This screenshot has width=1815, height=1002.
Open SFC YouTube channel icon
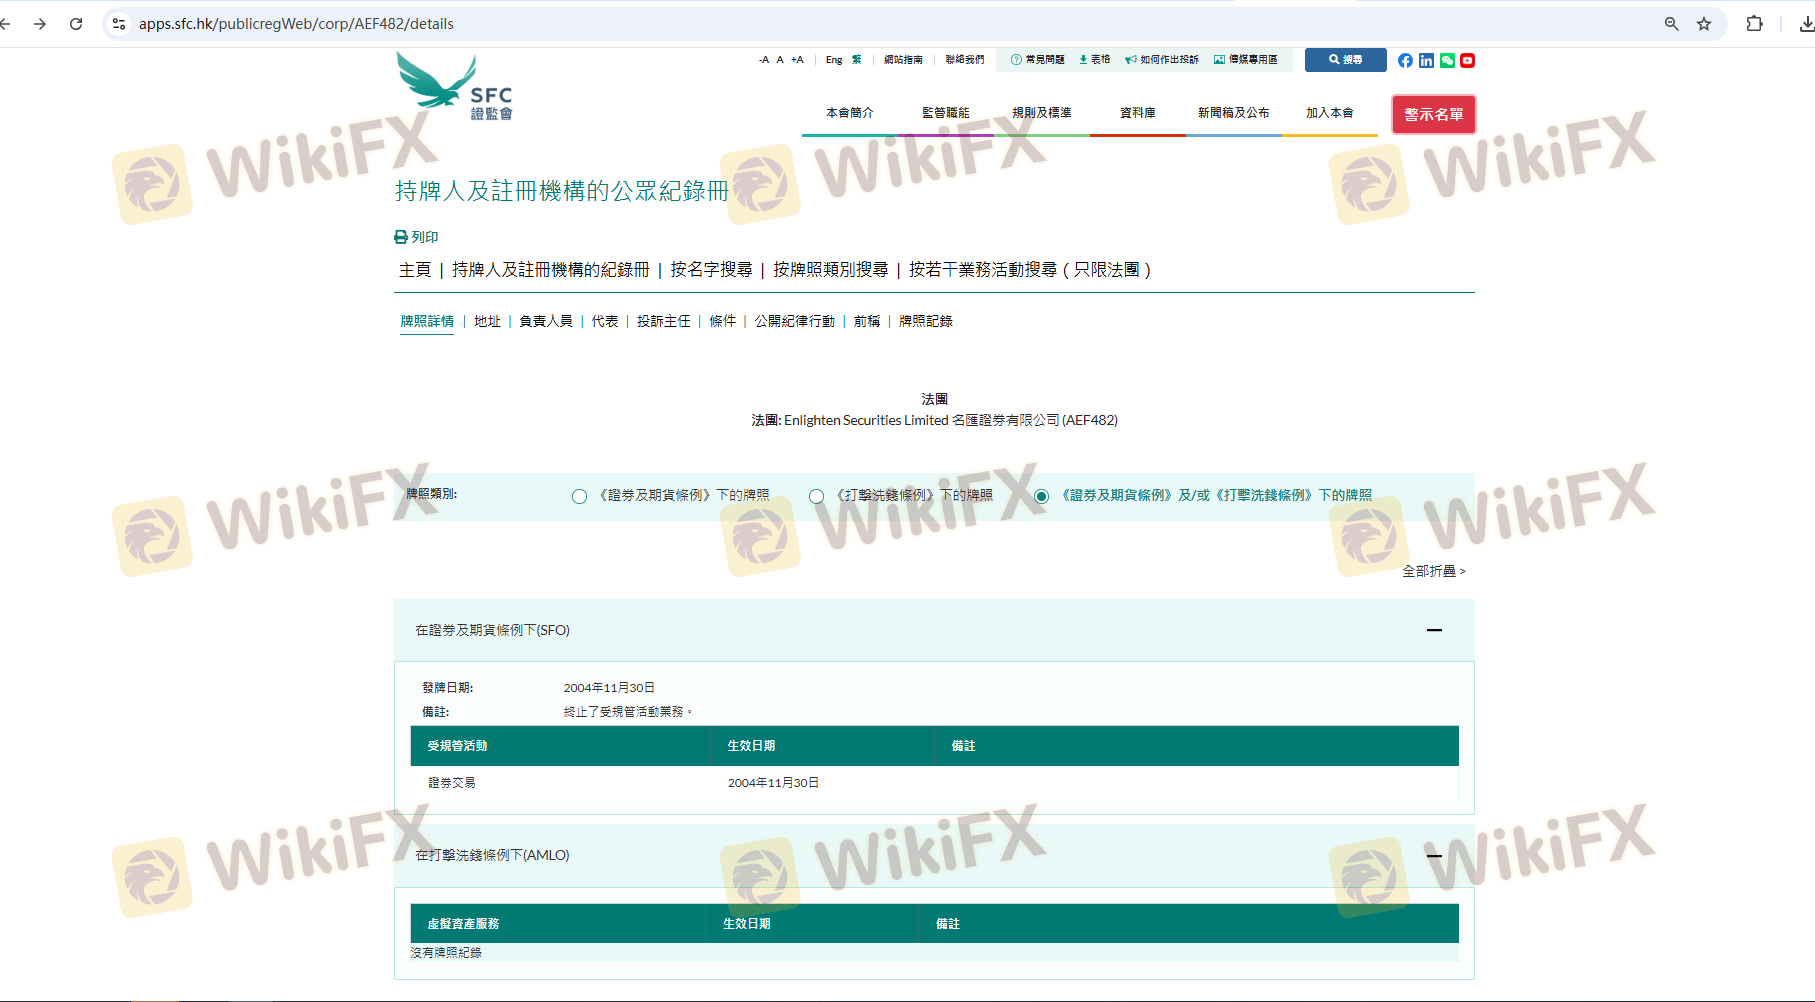point(1467,61)
